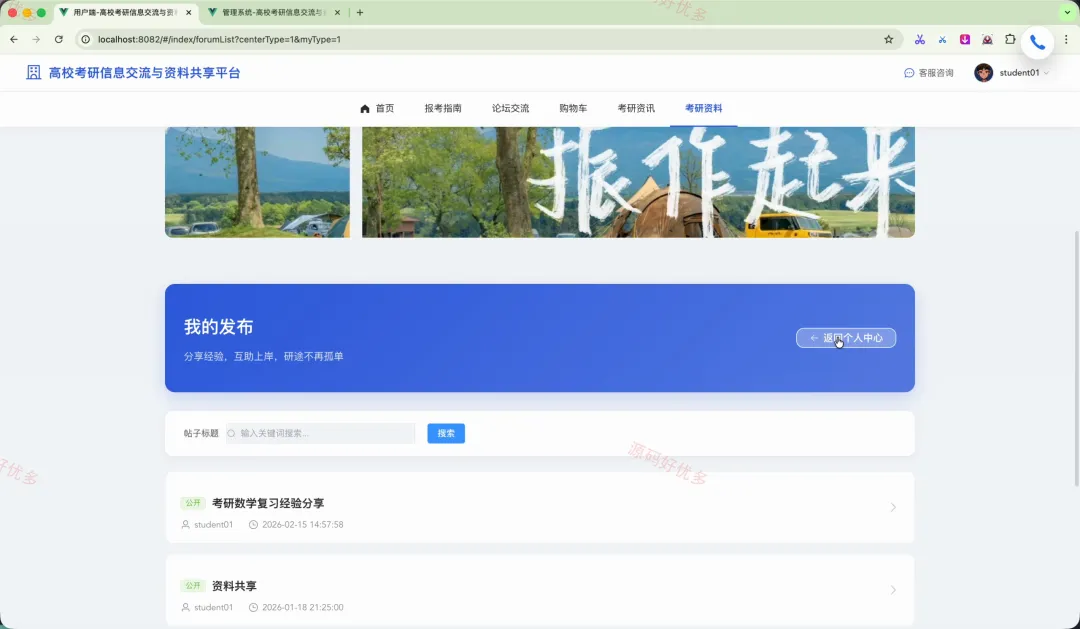The width and height of the screenshot is (1080, 629).
Task: Click 返回个人中心 button
Action: coord(846,338)
